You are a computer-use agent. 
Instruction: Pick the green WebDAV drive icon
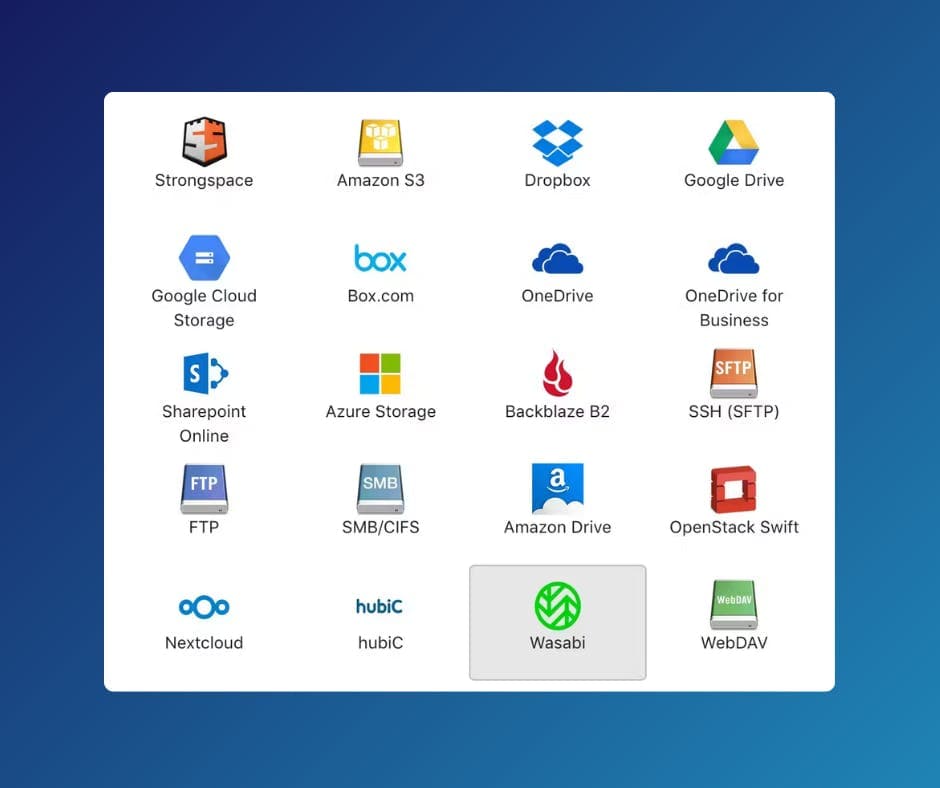734,604
